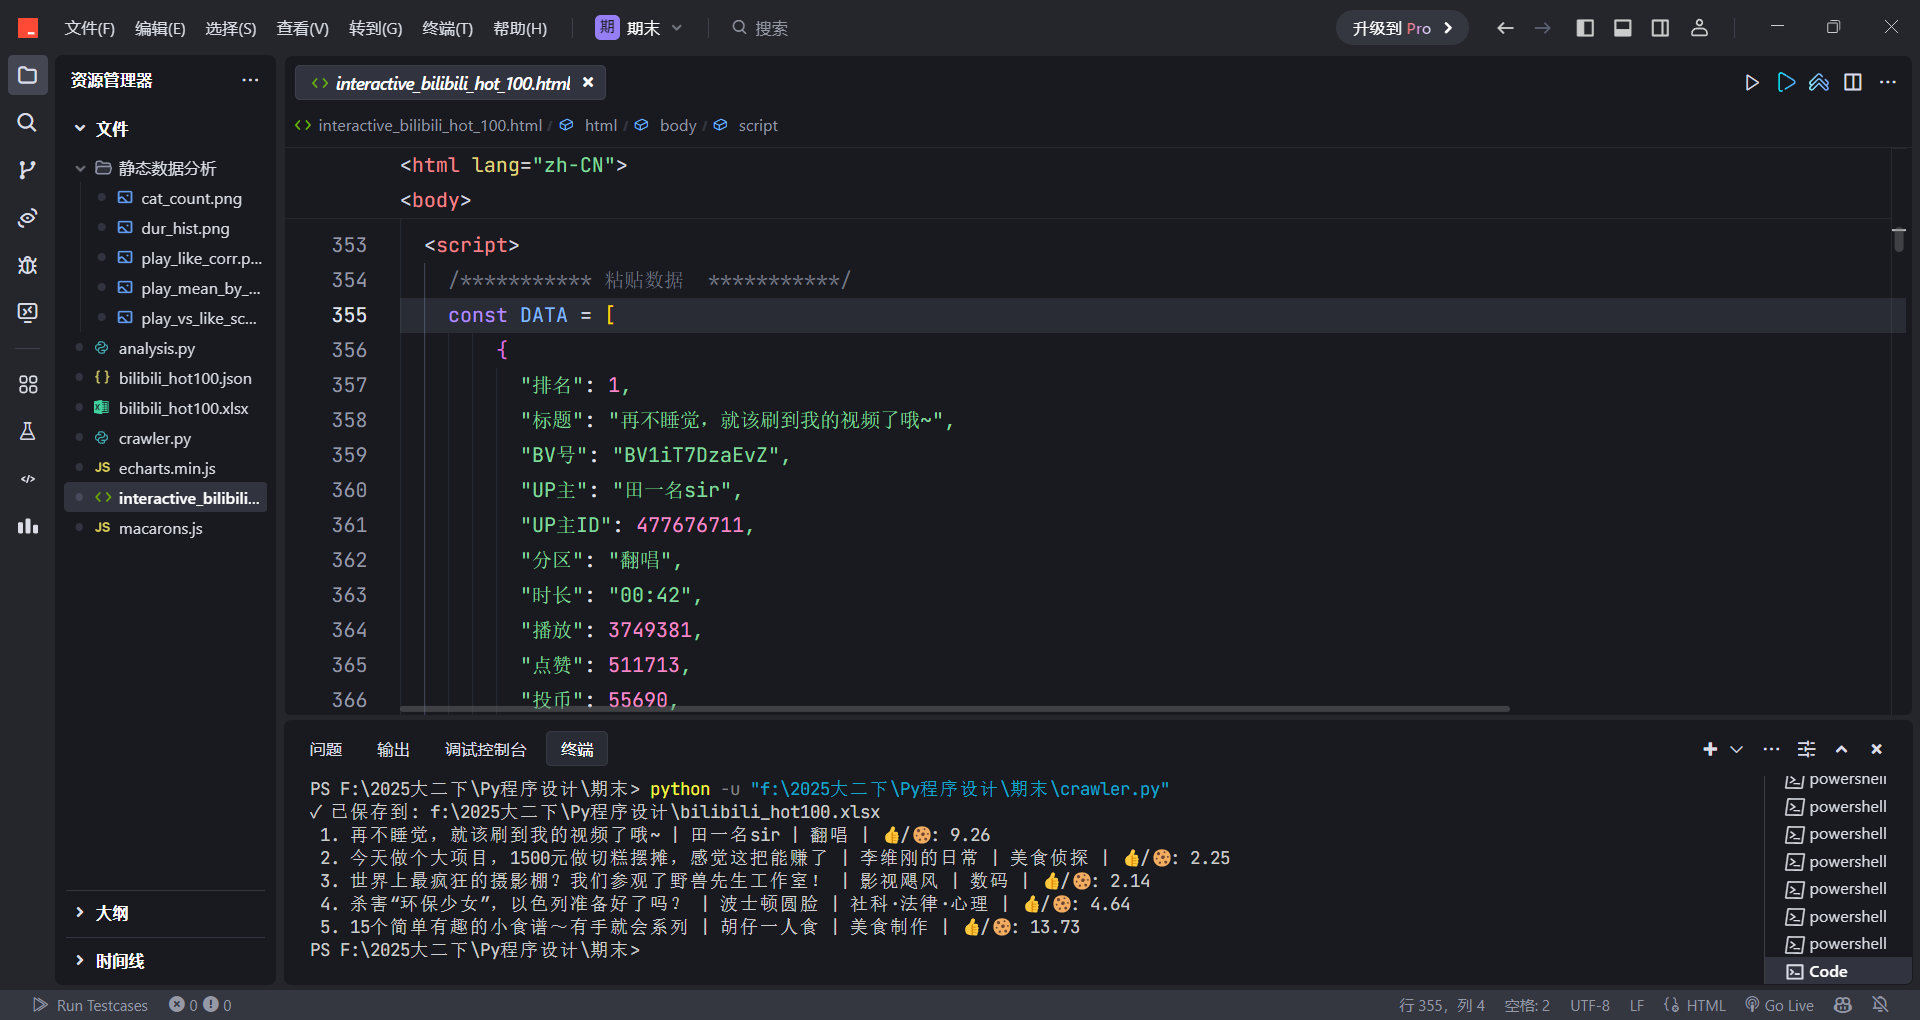Open the Explorer view in activity bar
Screen dimensions: 1920x1020
click(x=28, y=76)
